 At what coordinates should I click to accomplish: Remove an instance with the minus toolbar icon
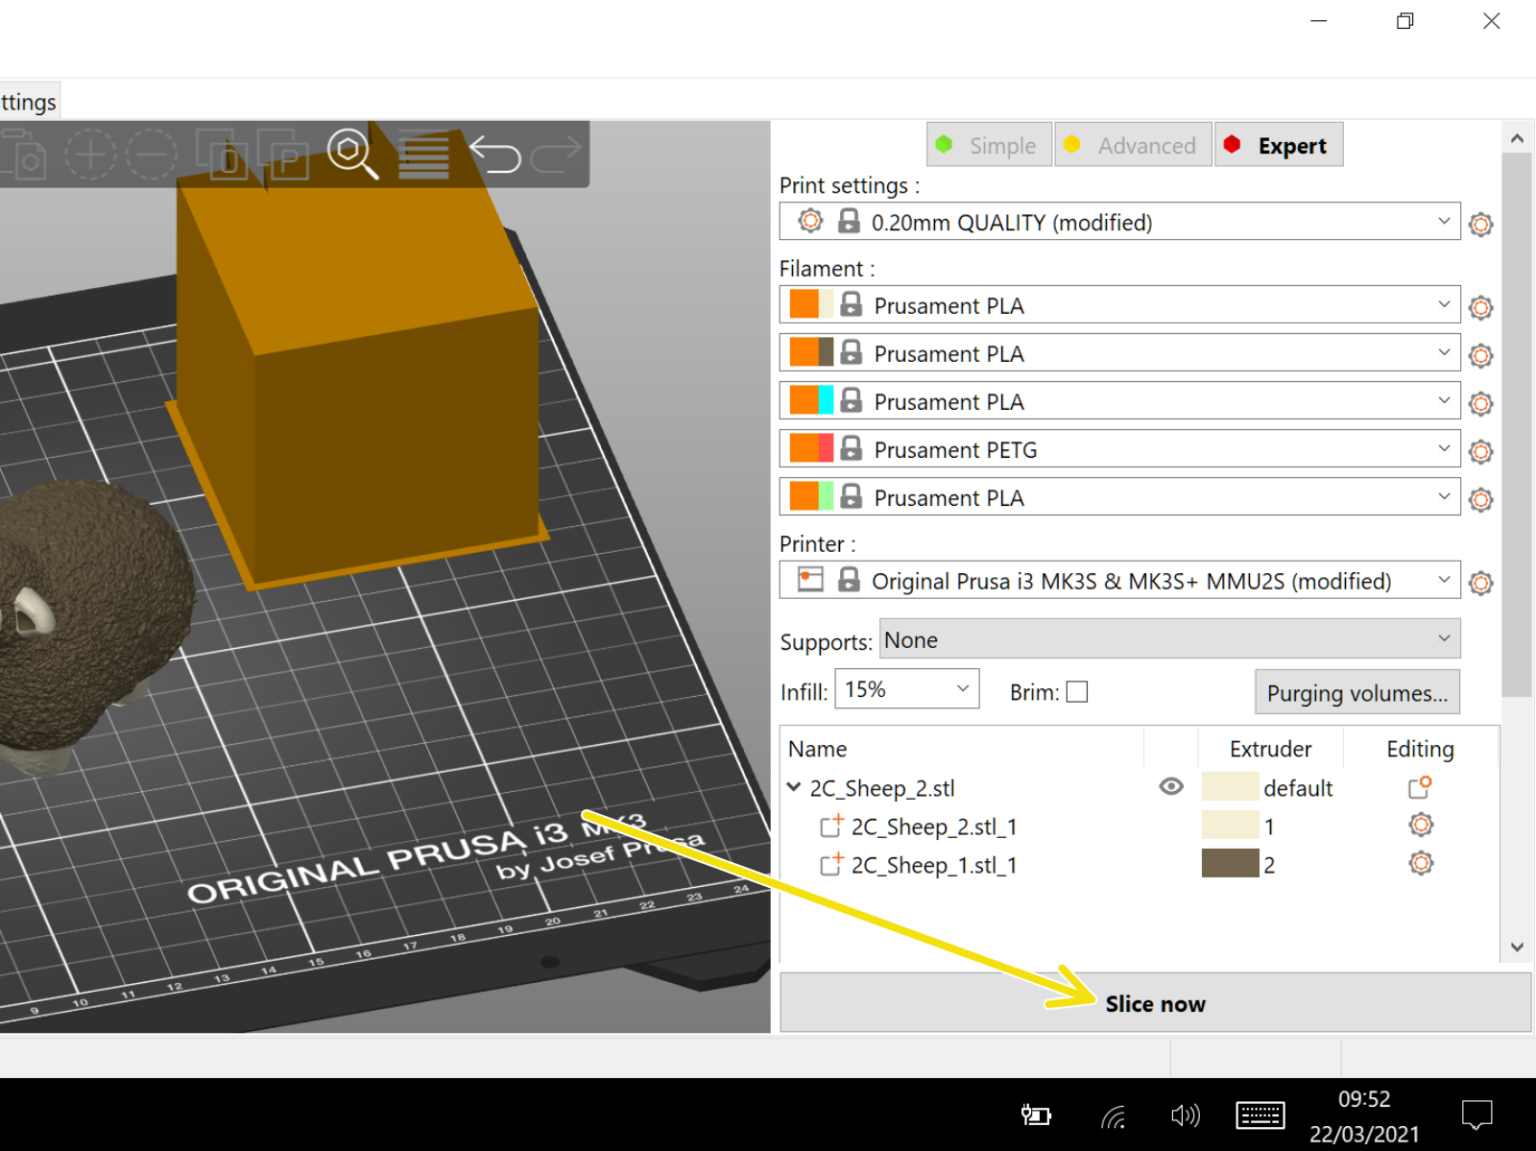coord(152,152)
